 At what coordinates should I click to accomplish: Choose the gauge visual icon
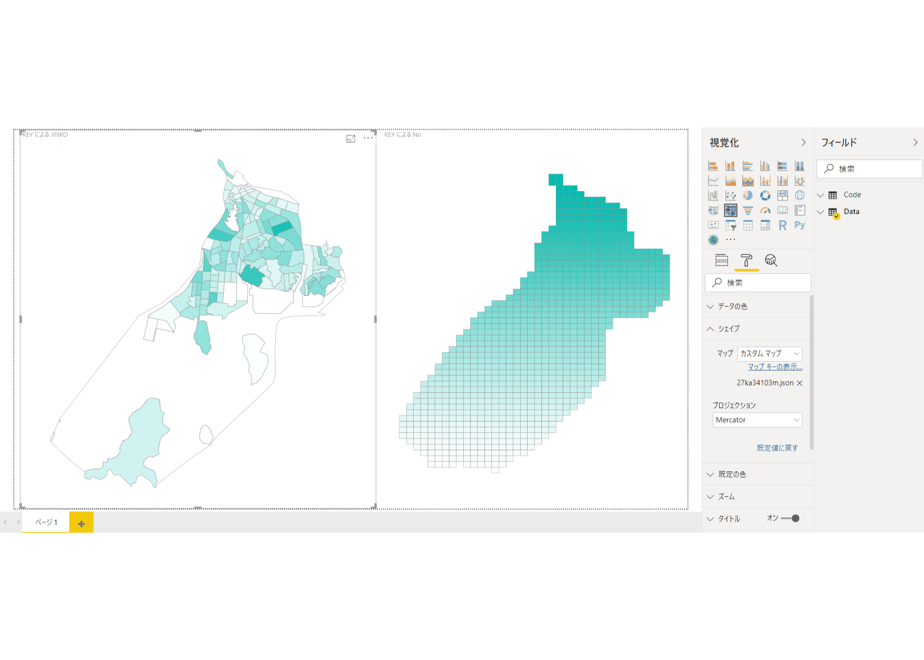click(765, 210)
